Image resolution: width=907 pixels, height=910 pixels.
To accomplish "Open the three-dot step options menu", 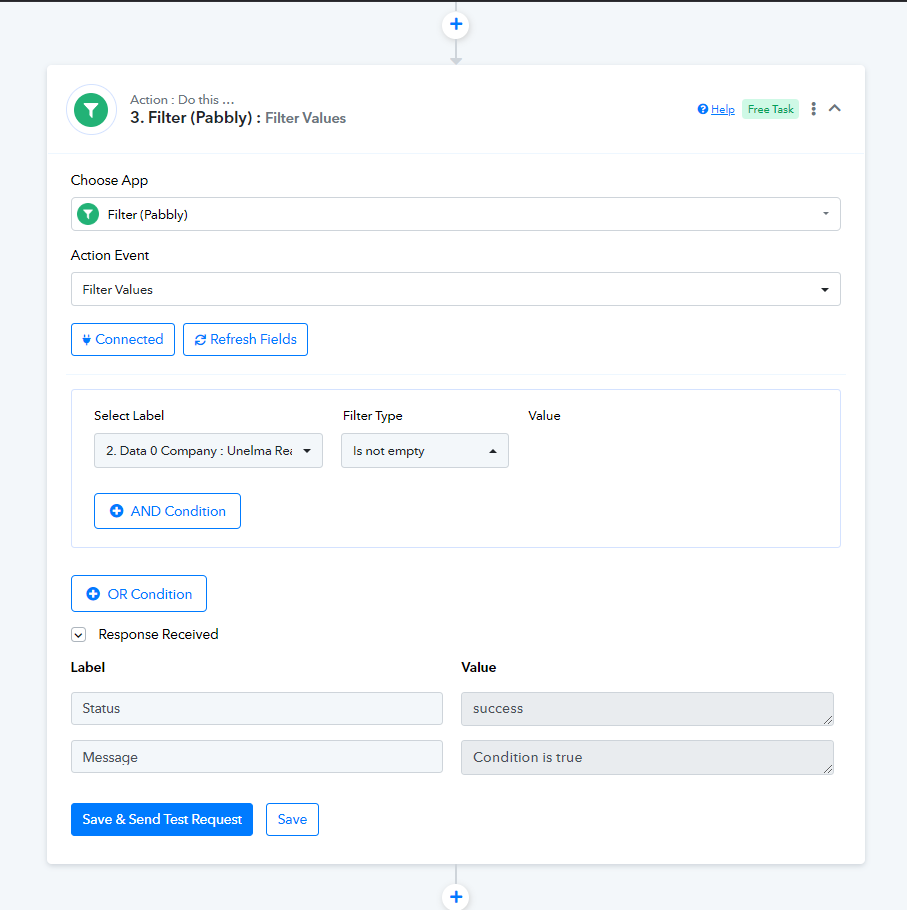I will click(x=814, y=109).
